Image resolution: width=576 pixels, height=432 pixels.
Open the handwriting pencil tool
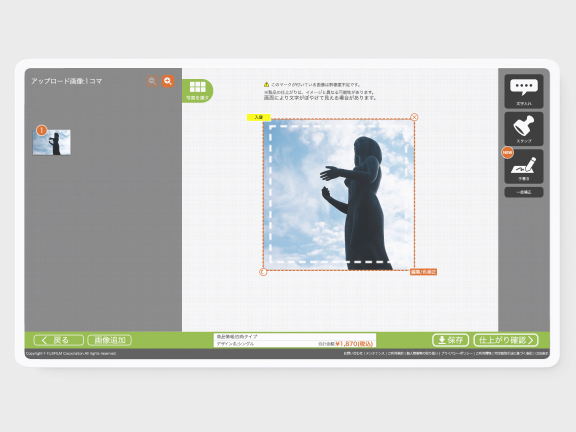523,167
